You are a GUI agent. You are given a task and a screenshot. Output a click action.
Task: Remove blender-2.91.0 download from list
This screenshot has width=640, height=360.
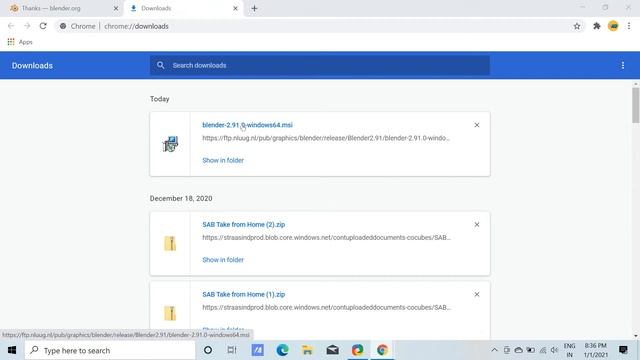tap(477, 125)
